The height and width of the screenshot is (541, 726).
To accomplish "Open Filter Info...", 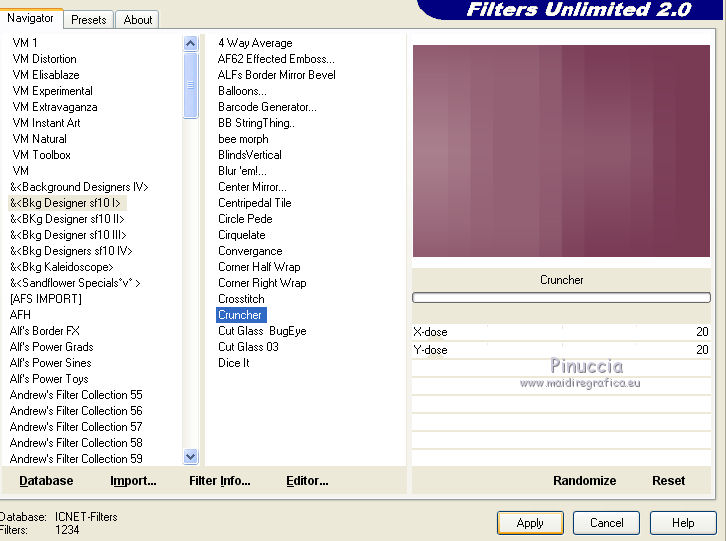I will click(x=220, y=481).
